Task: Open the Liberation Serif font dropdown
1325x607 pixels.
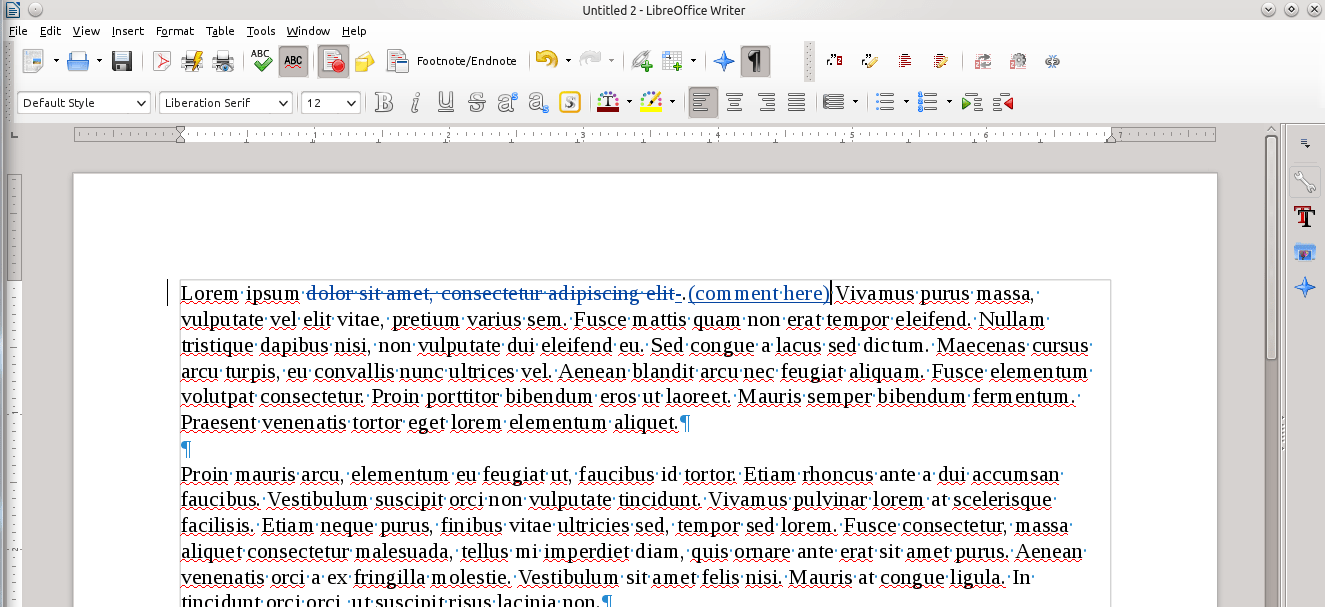Action: point(283,103)
